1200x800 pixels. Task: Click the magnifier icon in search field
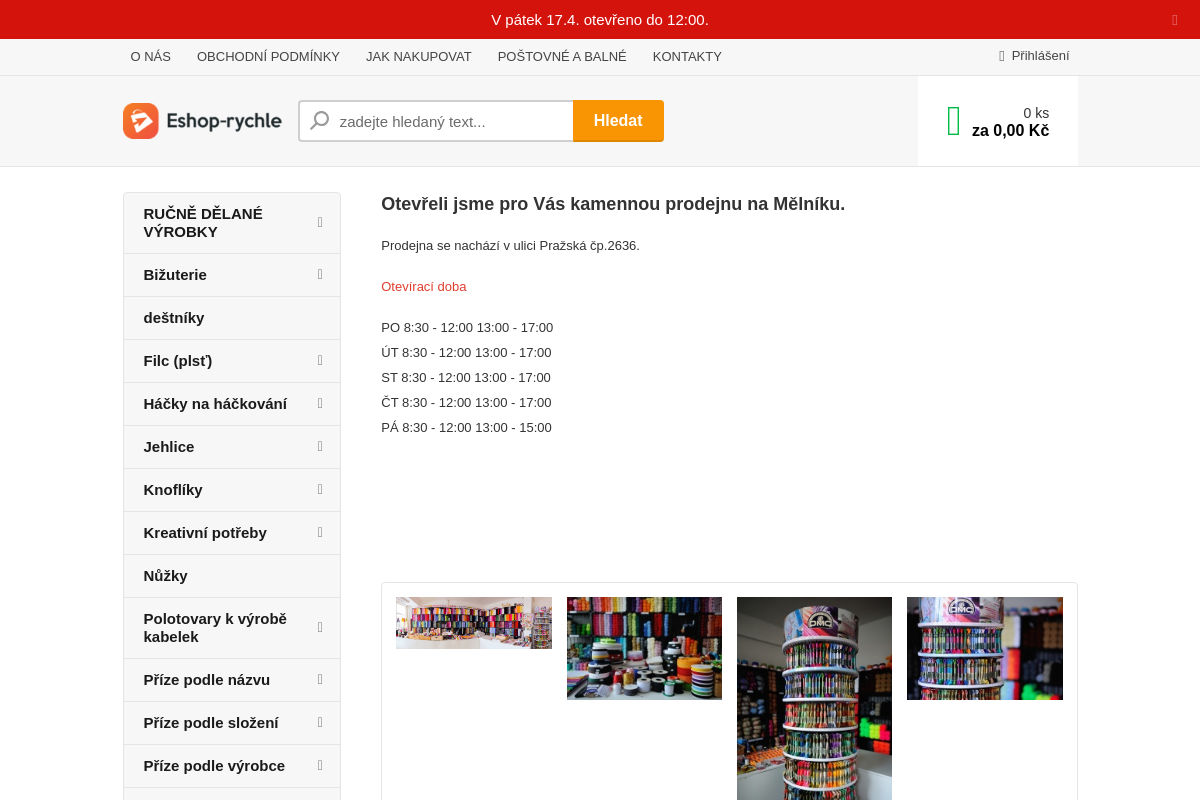(x=320, y=121)
